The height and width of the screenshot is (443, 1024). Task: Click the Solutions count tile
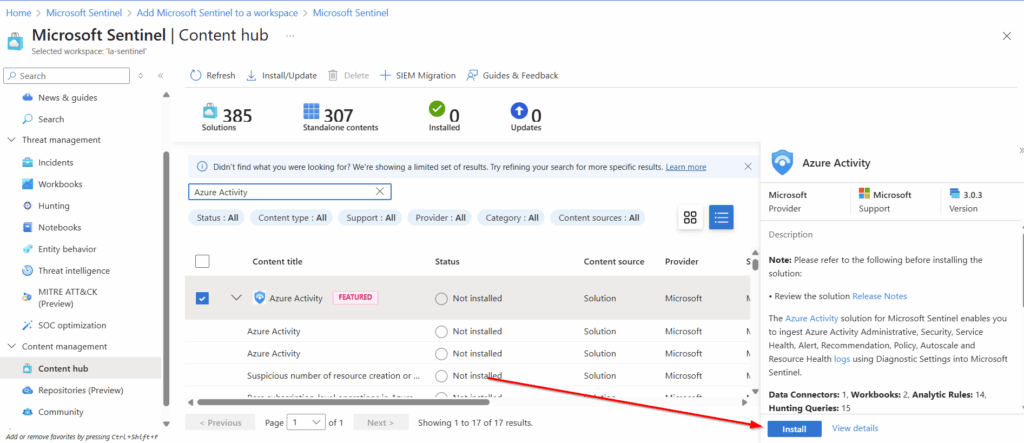point(227,116)
